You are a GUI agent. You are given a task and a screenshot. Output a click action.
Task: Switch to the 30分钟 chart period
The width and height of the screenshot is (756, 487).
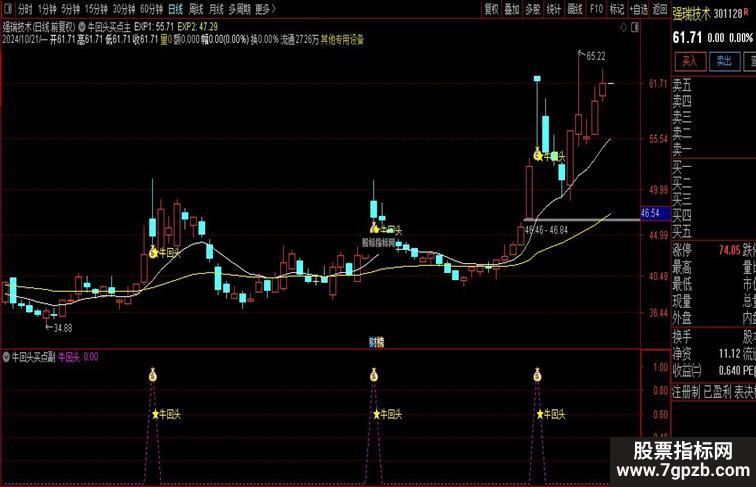point(124,9)
